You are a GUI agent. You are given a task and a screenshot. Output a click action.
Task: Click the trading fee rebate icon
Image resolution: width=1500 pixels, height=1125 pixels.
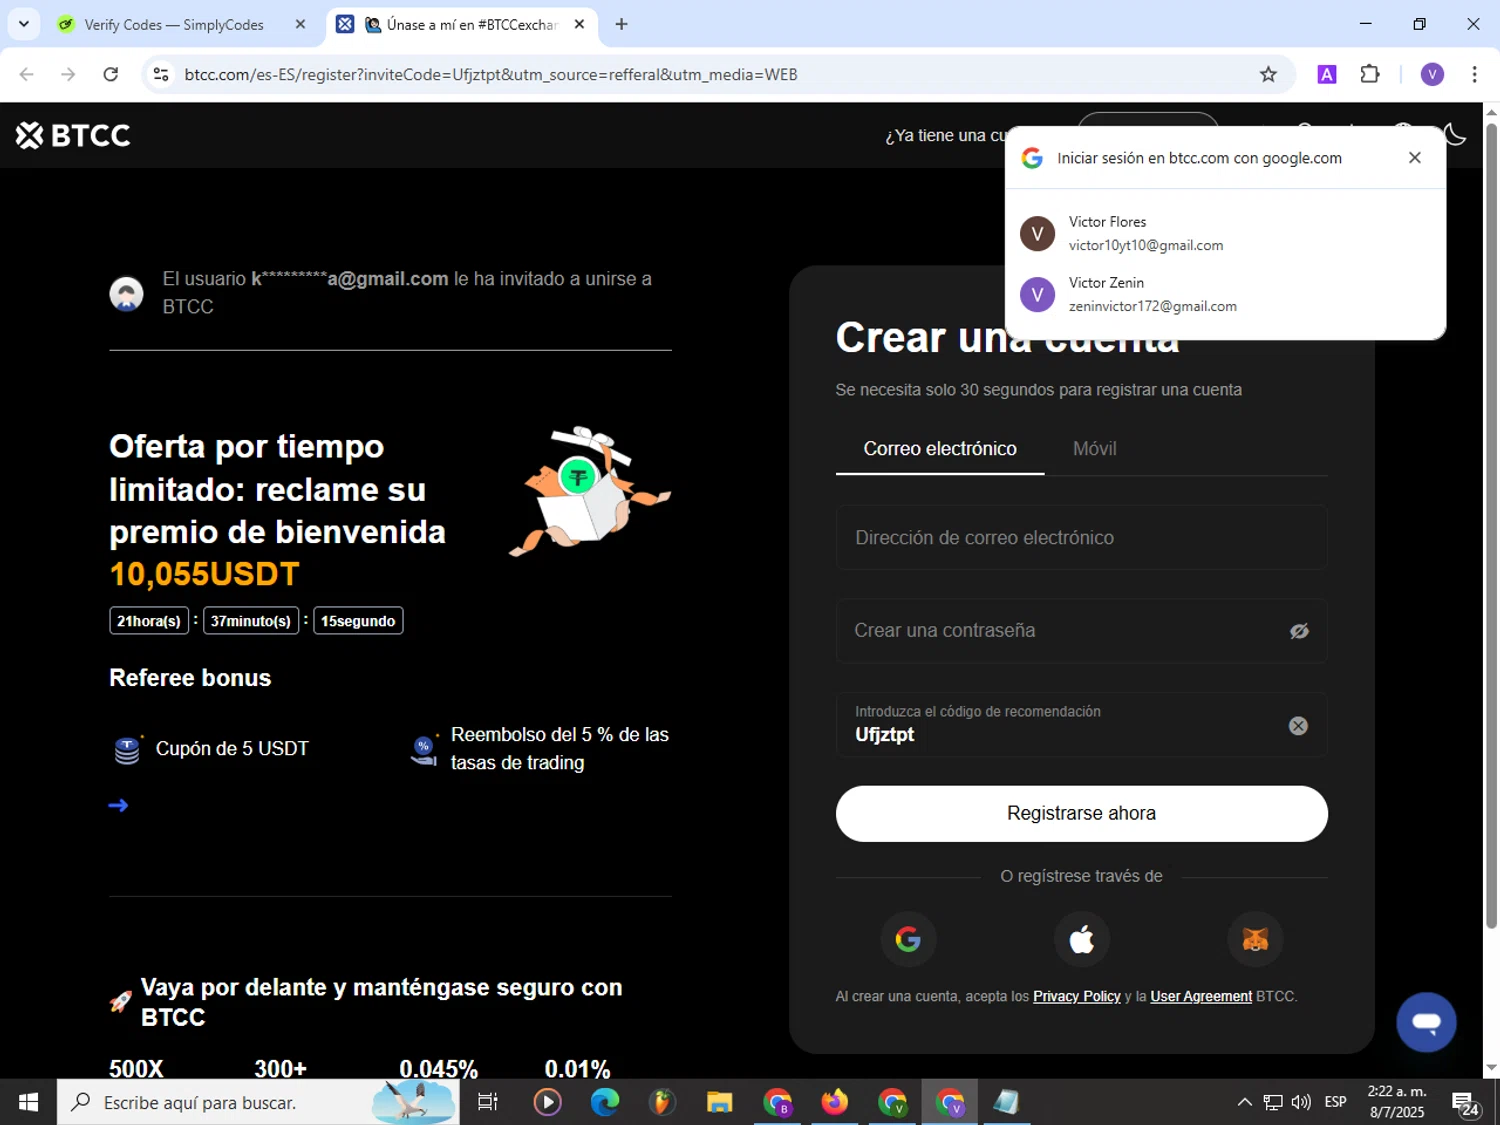[x=425, y=749]
